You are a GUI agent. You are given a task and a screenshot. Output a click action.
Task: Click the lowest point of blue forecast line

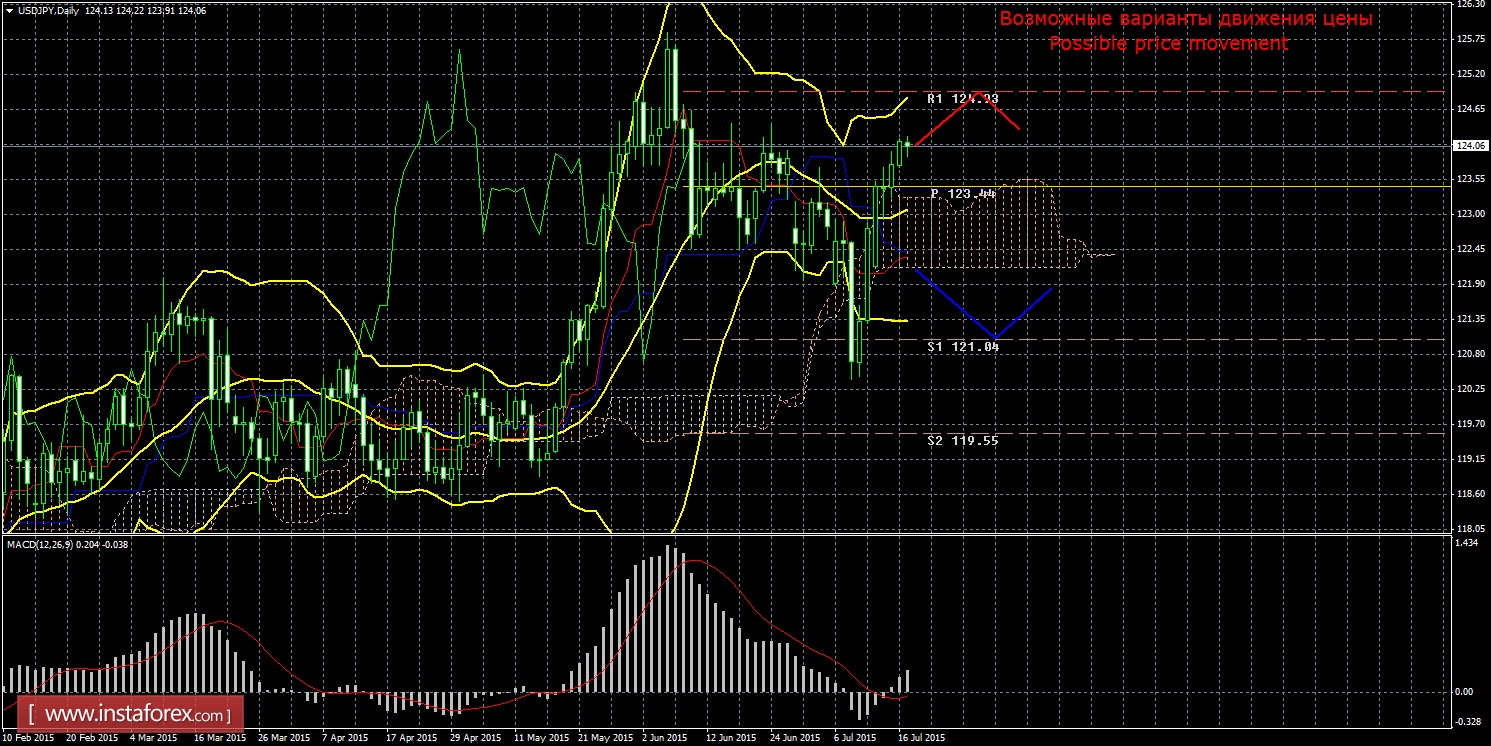tap(993, 338)
